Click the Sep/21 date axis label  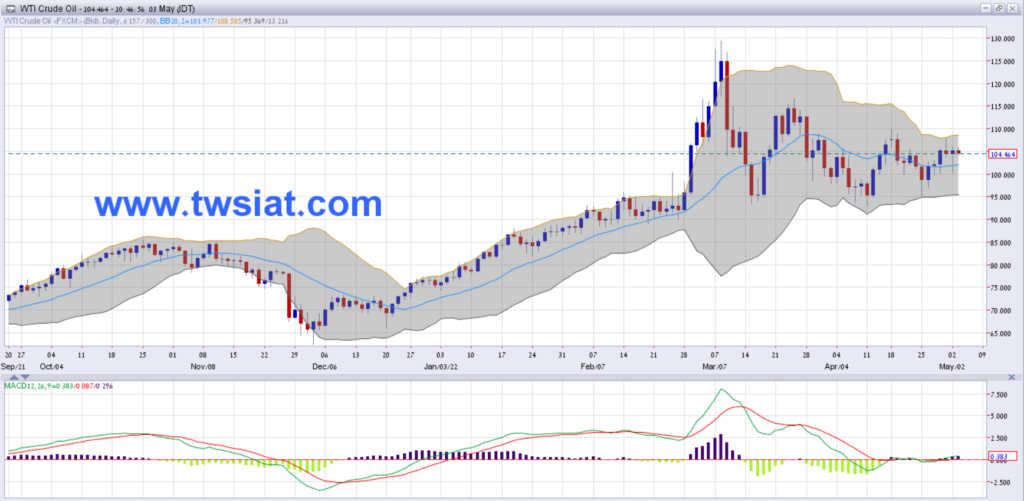click(x=13, y=367)
